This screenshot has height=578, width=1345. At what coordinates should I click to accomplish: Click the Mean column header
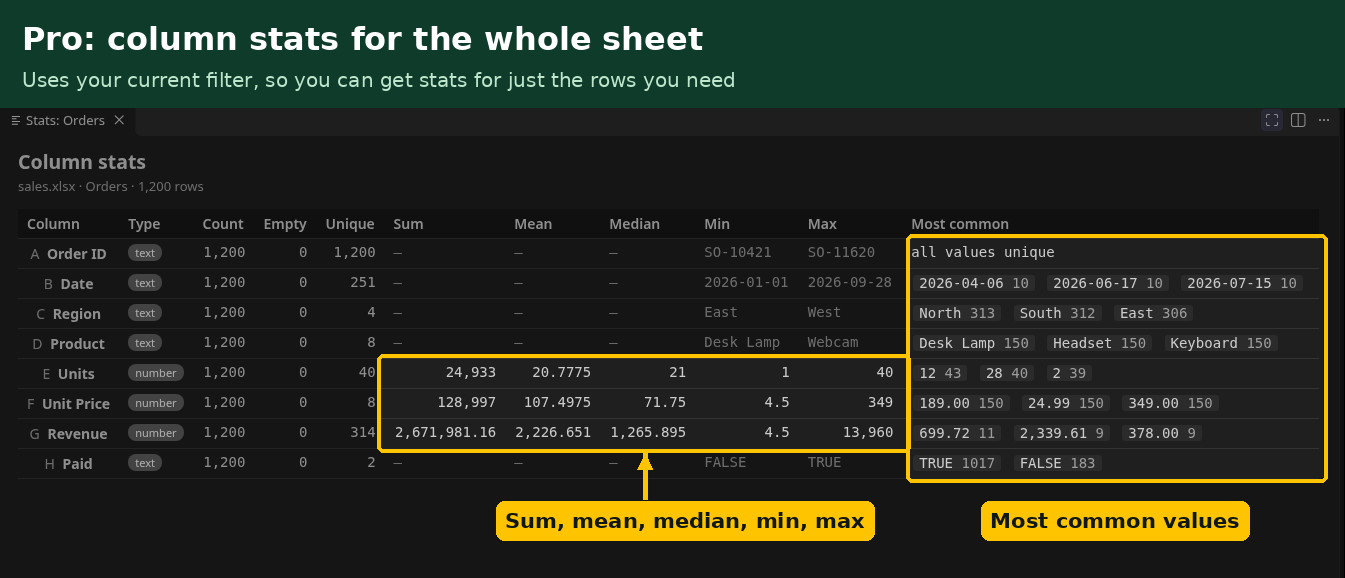[x=533, y=224]
